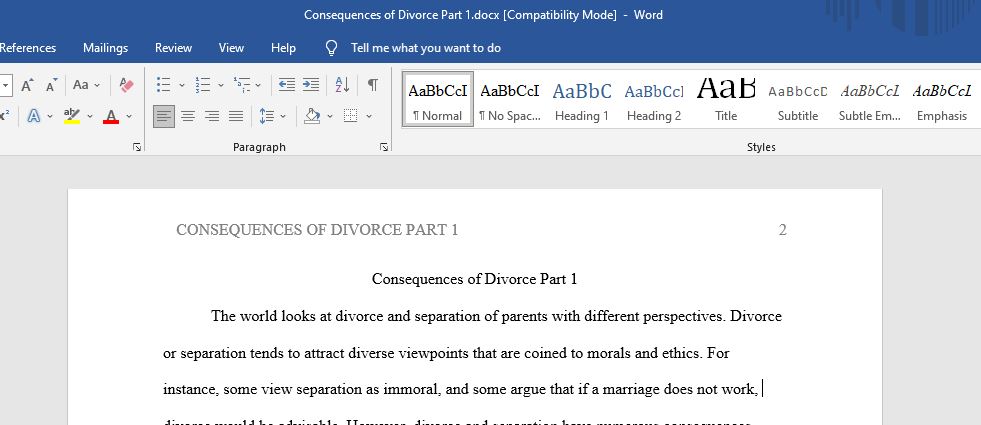Viewport: 981px width, 425px height.
Task: Apply the Subtle Emphasis style
Action: click(870, 99)
